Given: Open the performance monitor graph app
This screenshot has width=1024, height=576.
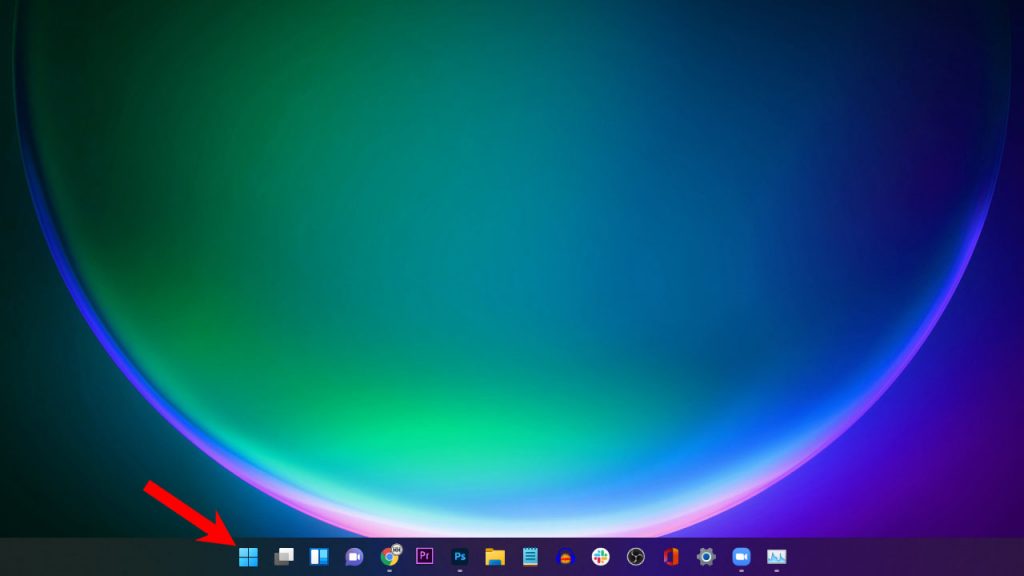Looking at the screenshot, I should point(776,556).
